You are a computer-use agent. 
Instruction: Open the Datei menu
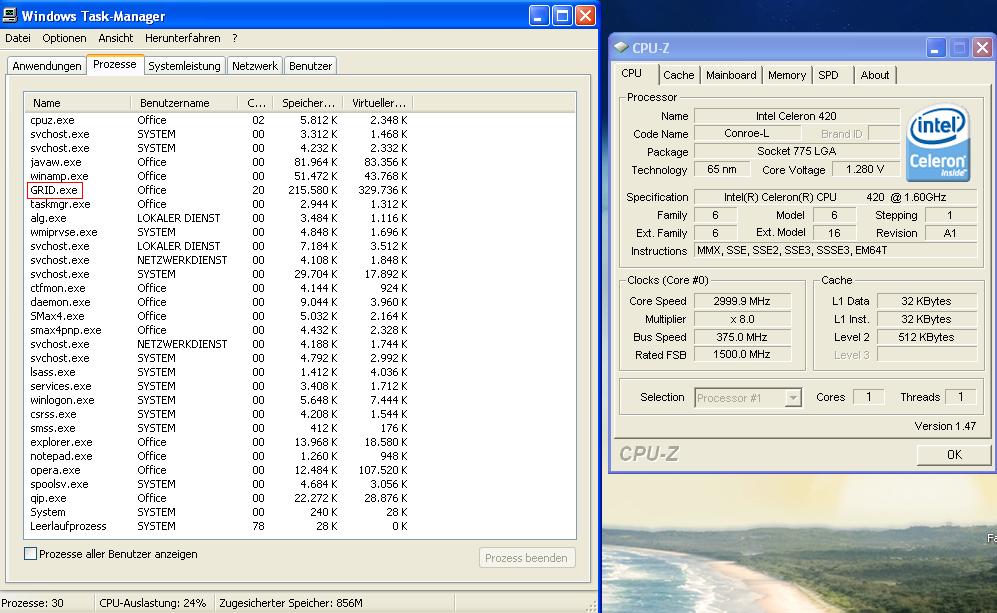tap(18, 38)
